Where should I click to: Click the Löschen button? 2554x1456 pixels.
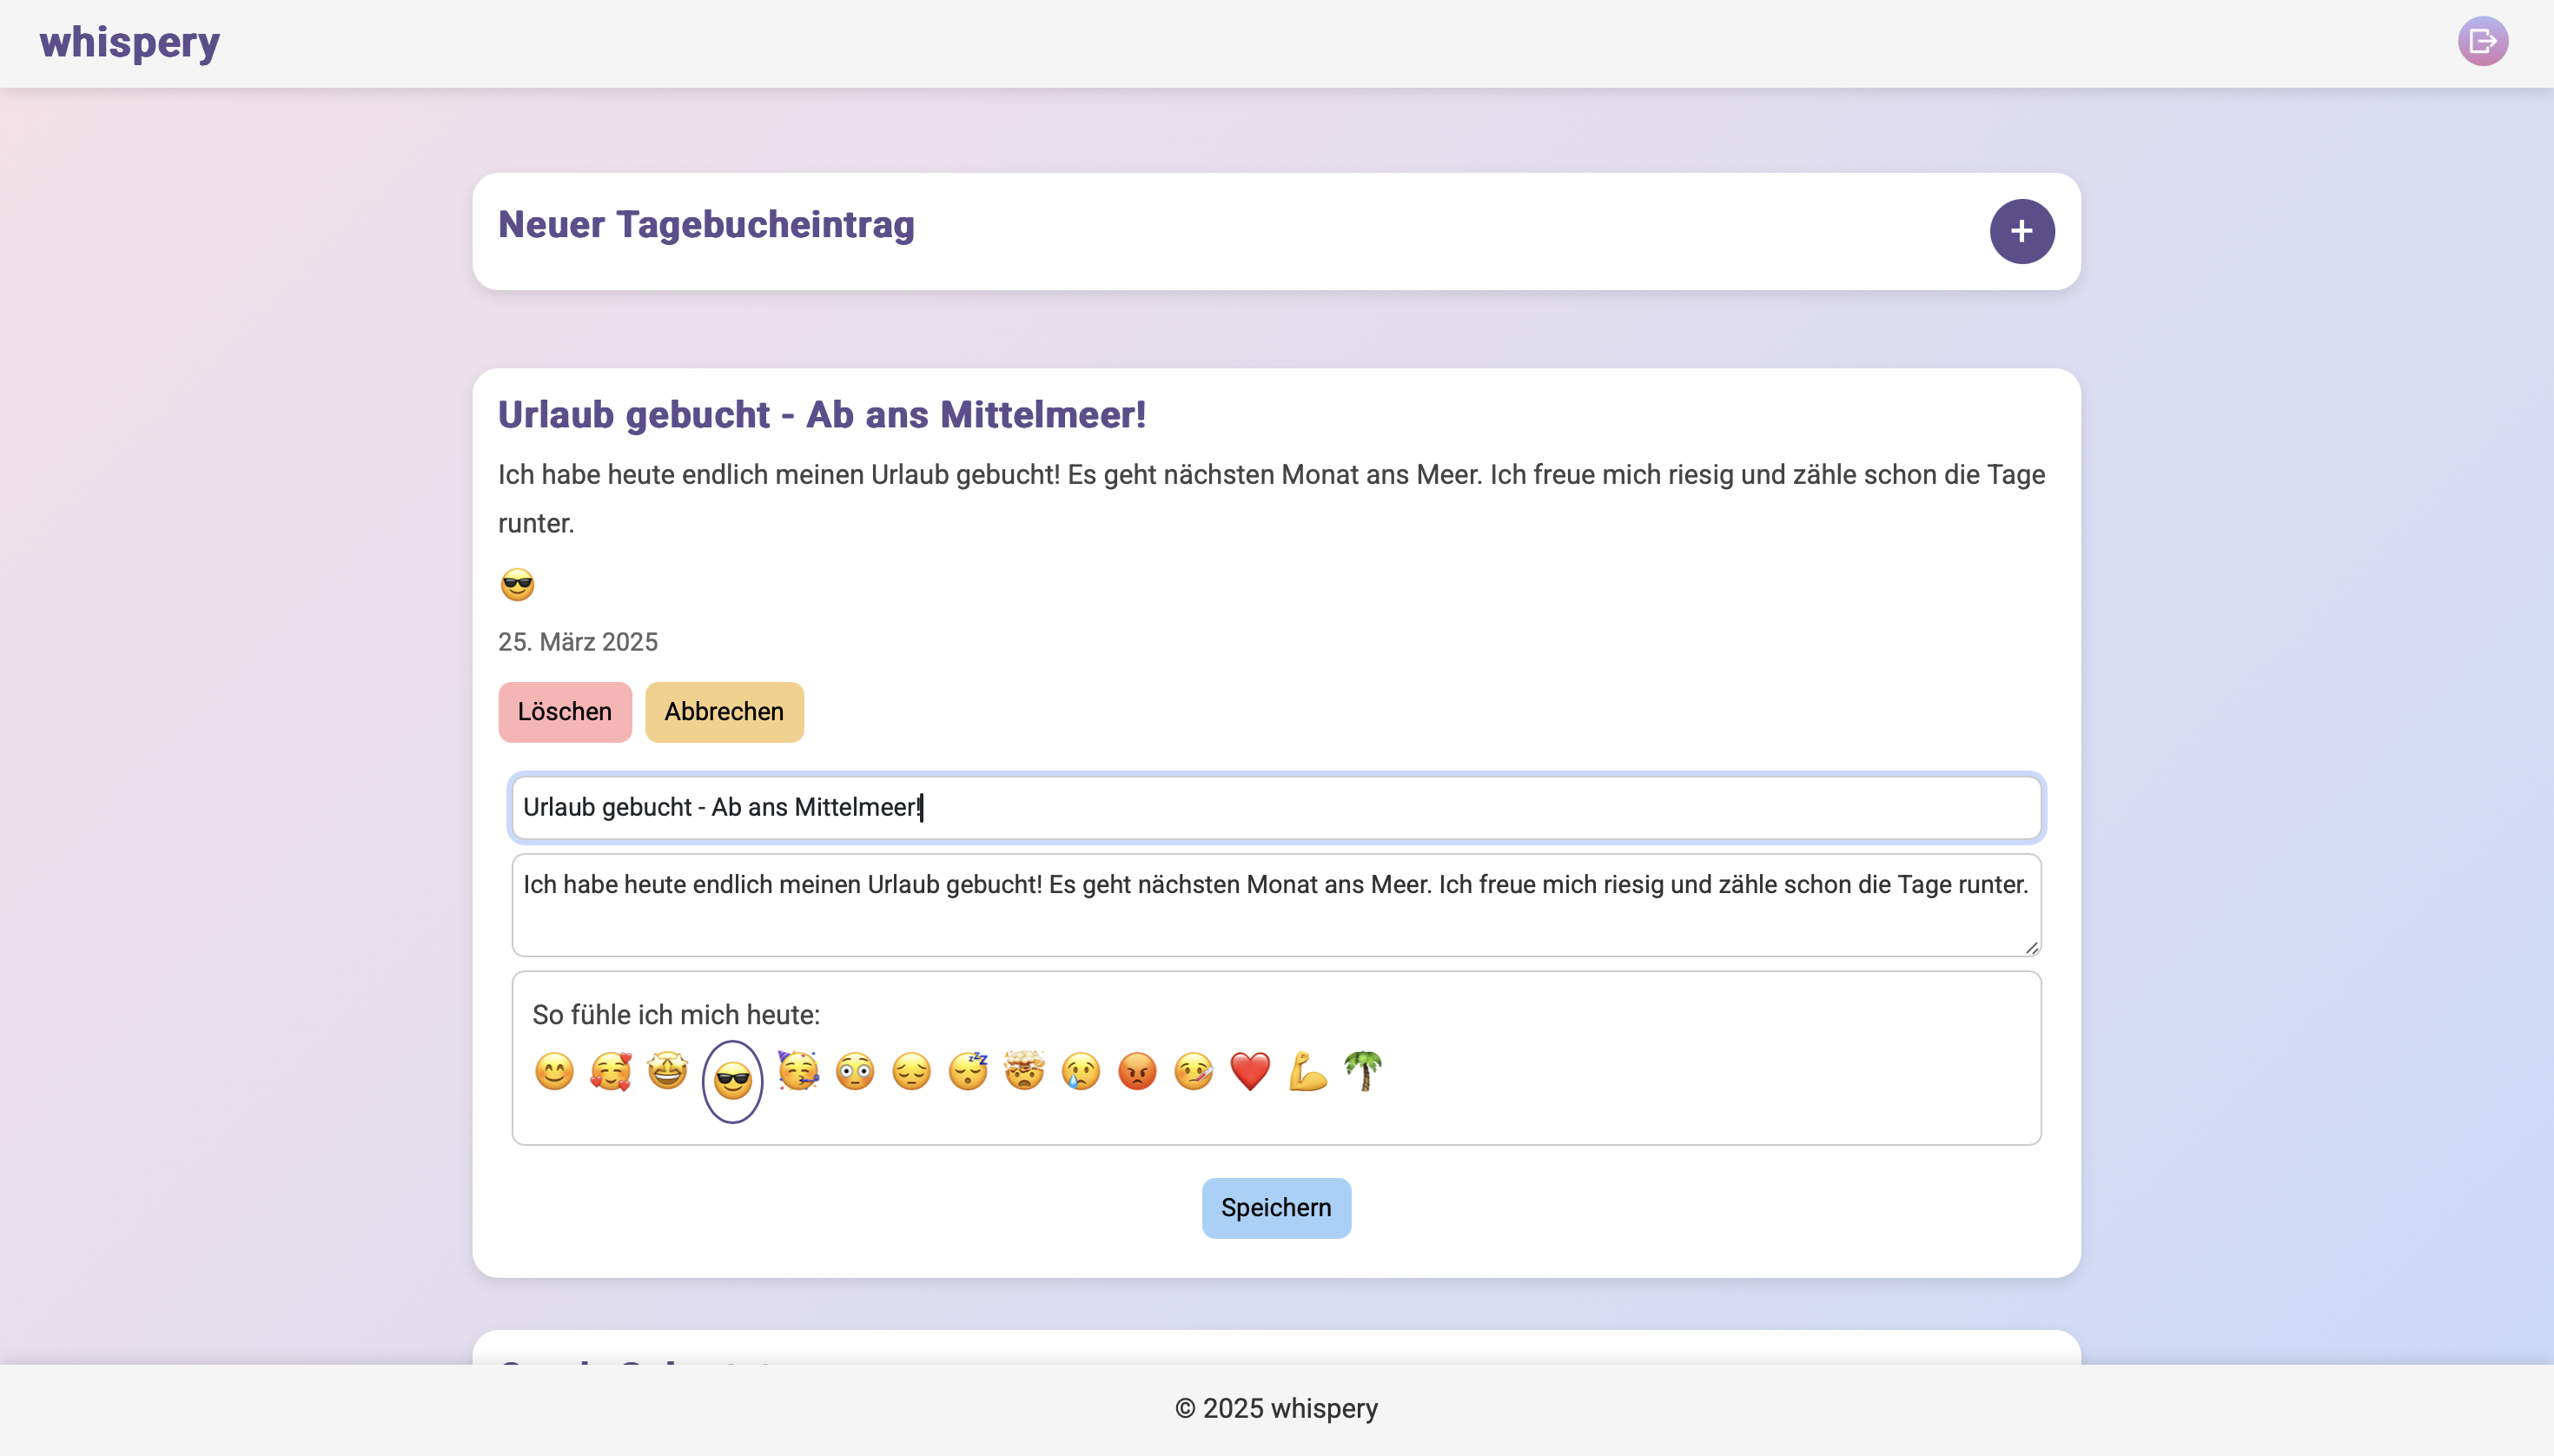[565, 712]
